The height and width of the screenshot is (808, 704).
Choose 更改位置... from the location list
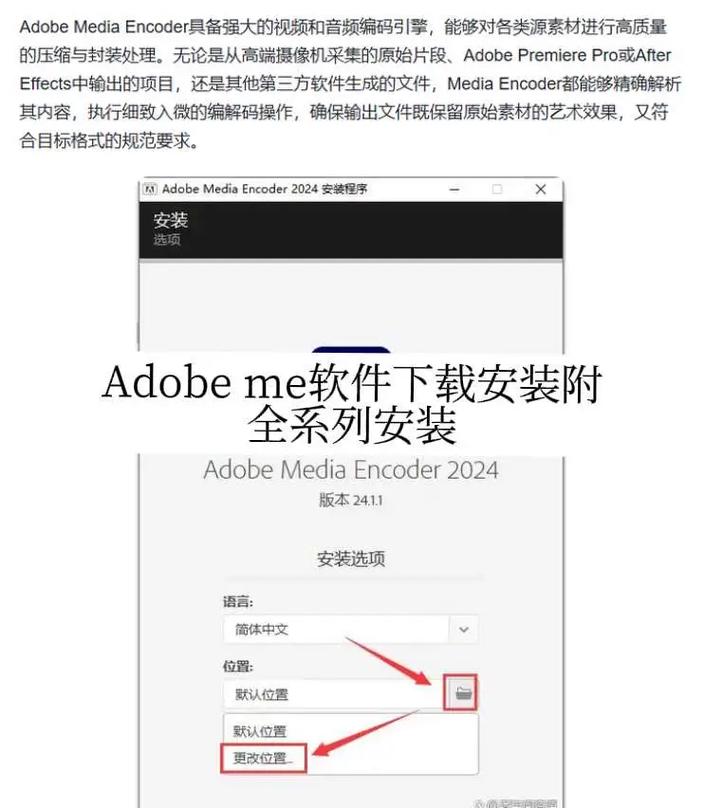(263, 758)
